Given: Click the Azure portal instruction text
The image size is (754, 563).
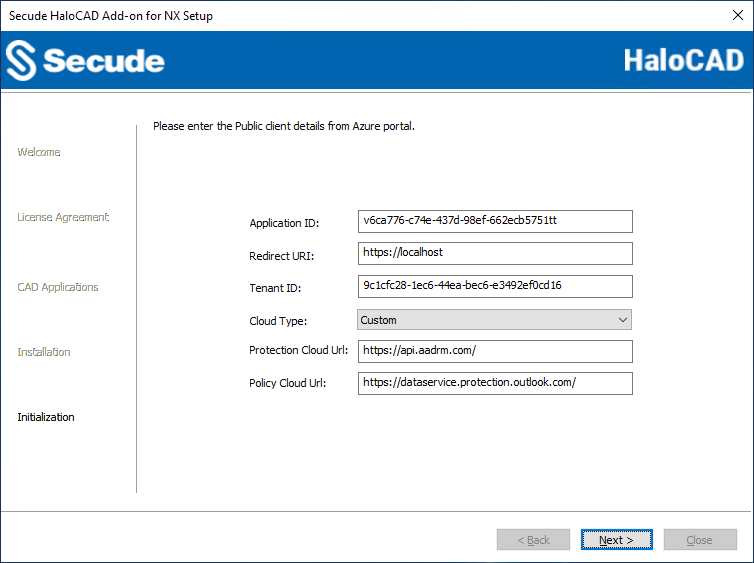Looking at the screenshot, I should [x=283, y=127].
